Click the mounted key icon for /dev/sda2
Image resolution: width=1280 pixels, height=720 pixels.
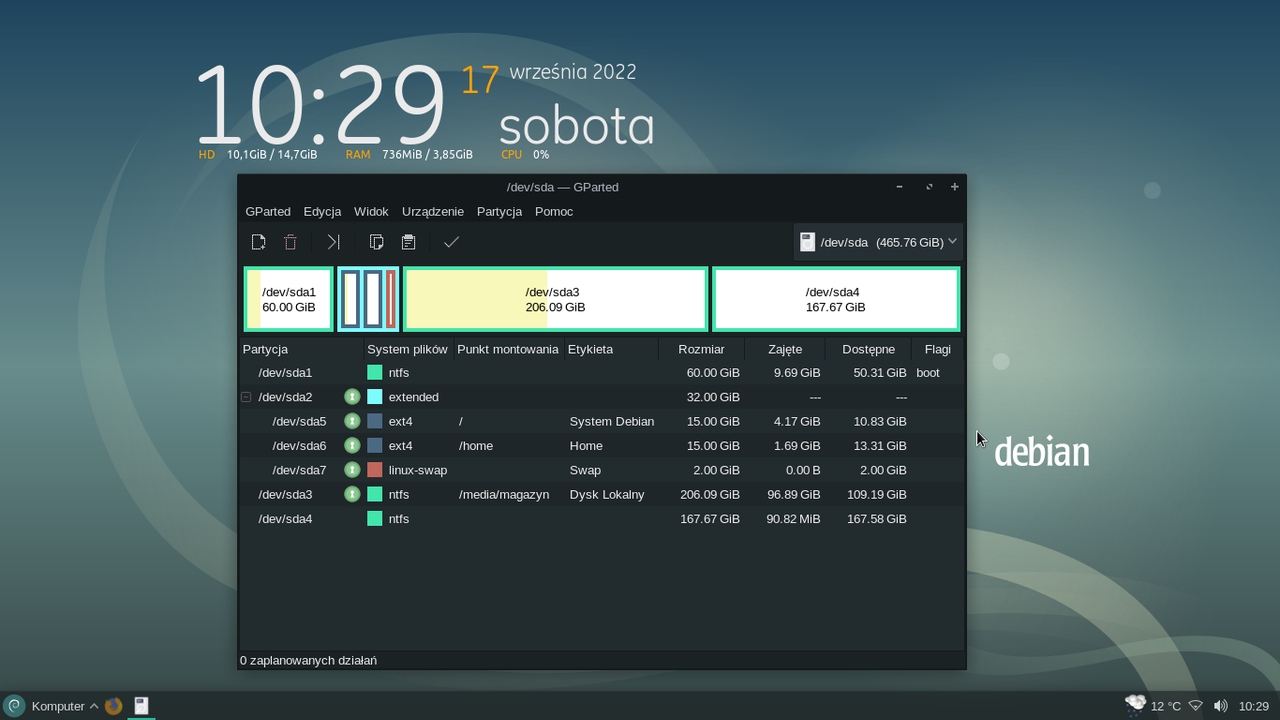(352, 397)
